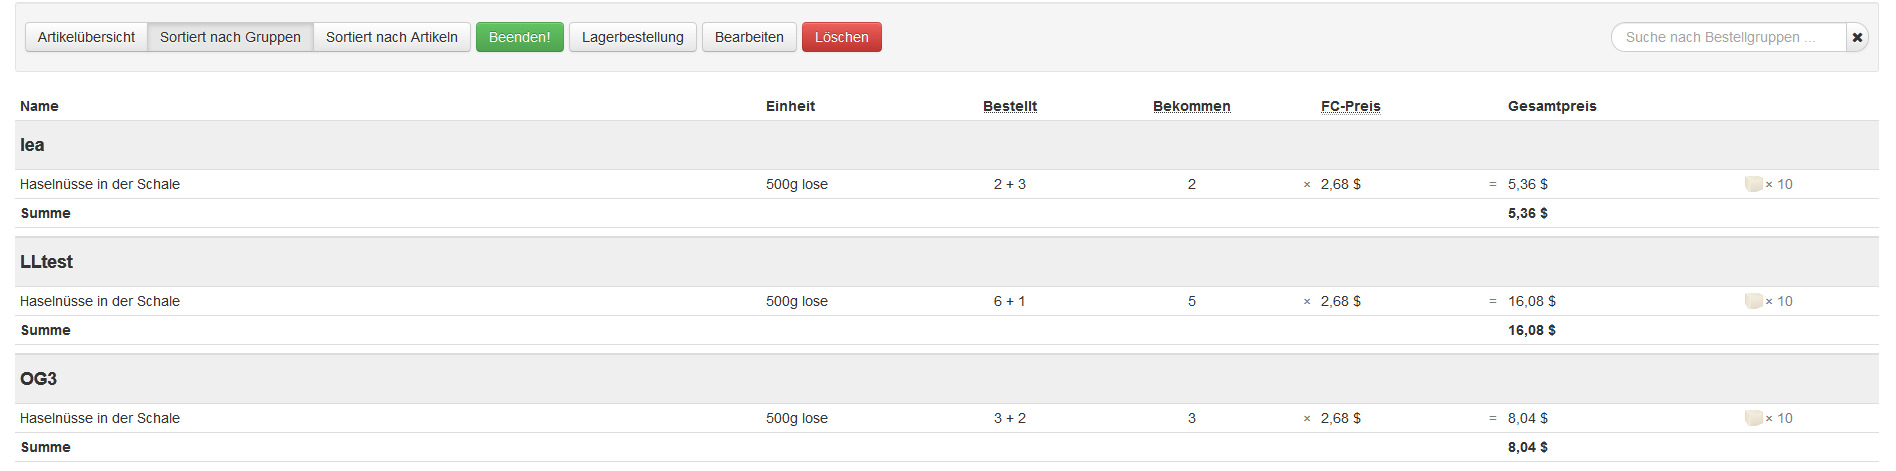The image size is (1896, 471).
Task: Clear the order group search field
Action: 1857,37
